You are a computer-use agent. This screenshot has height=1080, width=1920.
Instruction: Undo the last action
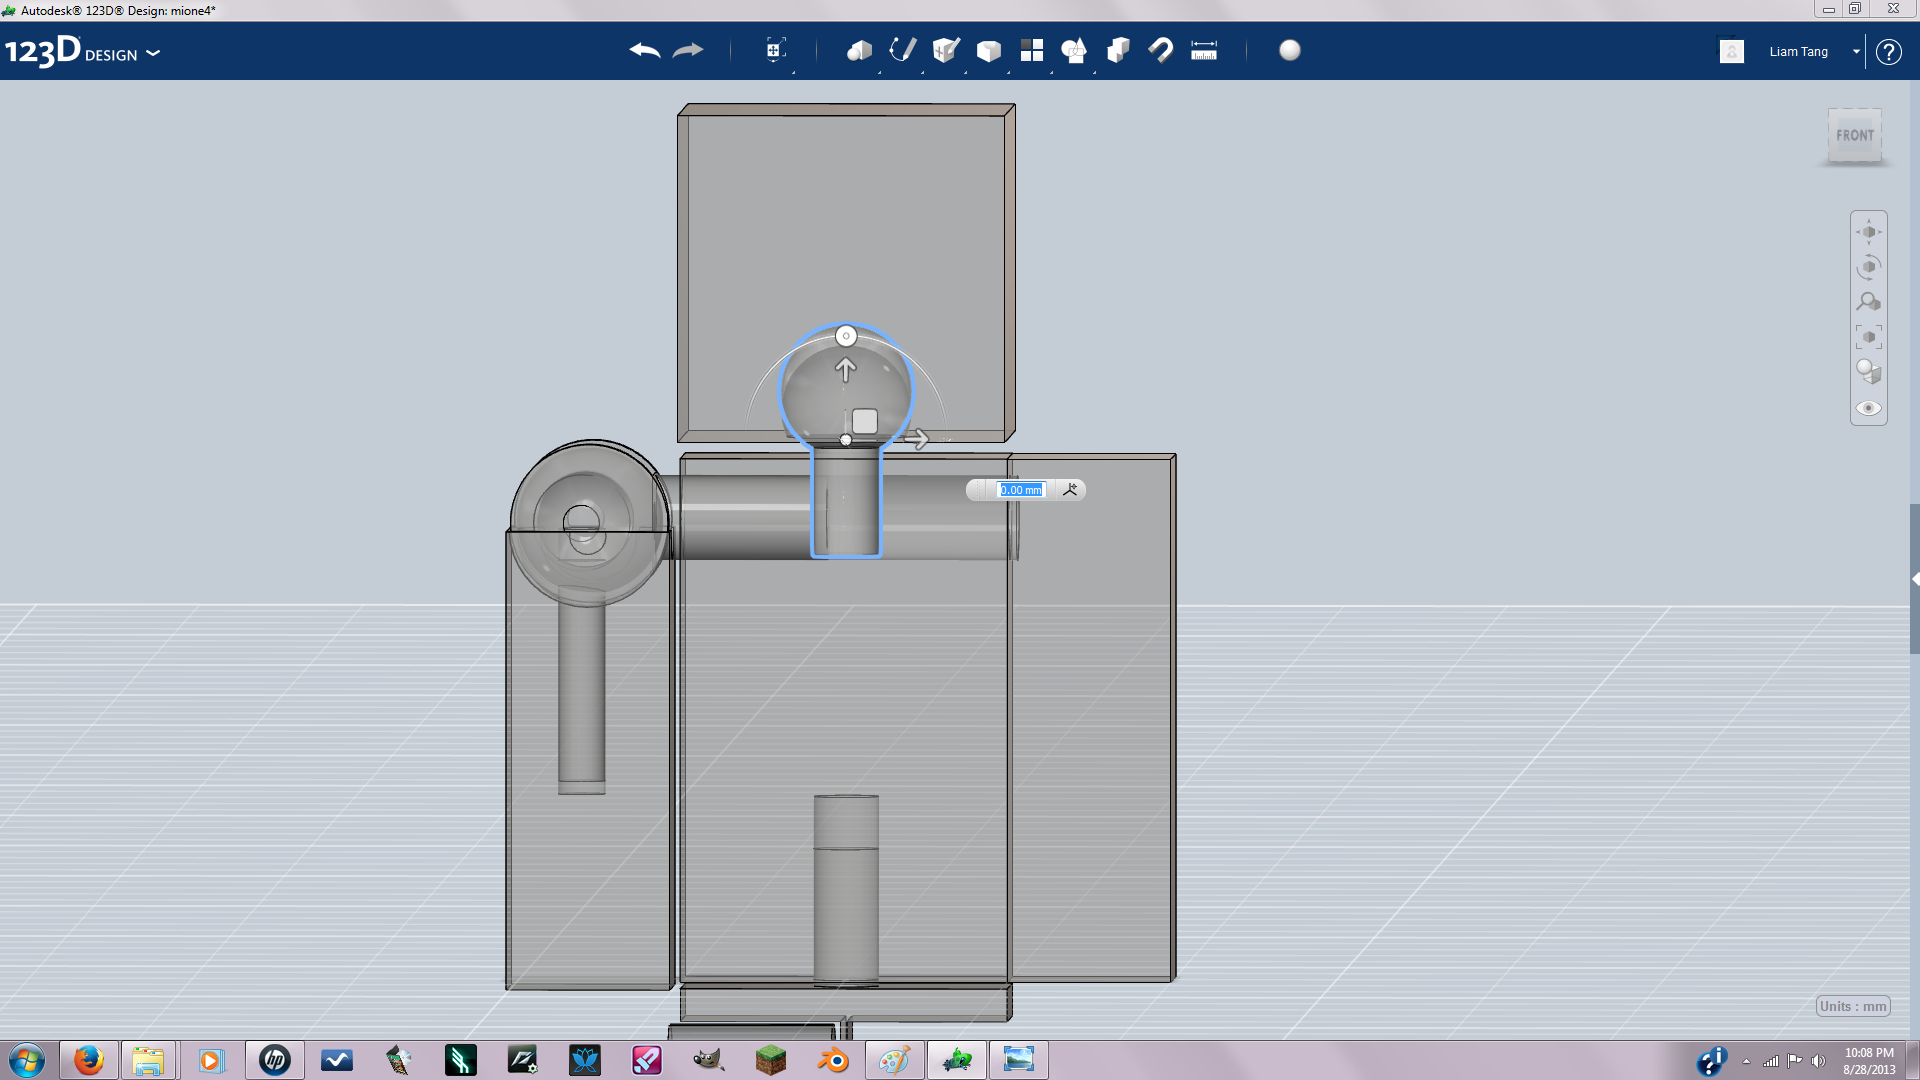pyautogui.click(x=645, y=50)
